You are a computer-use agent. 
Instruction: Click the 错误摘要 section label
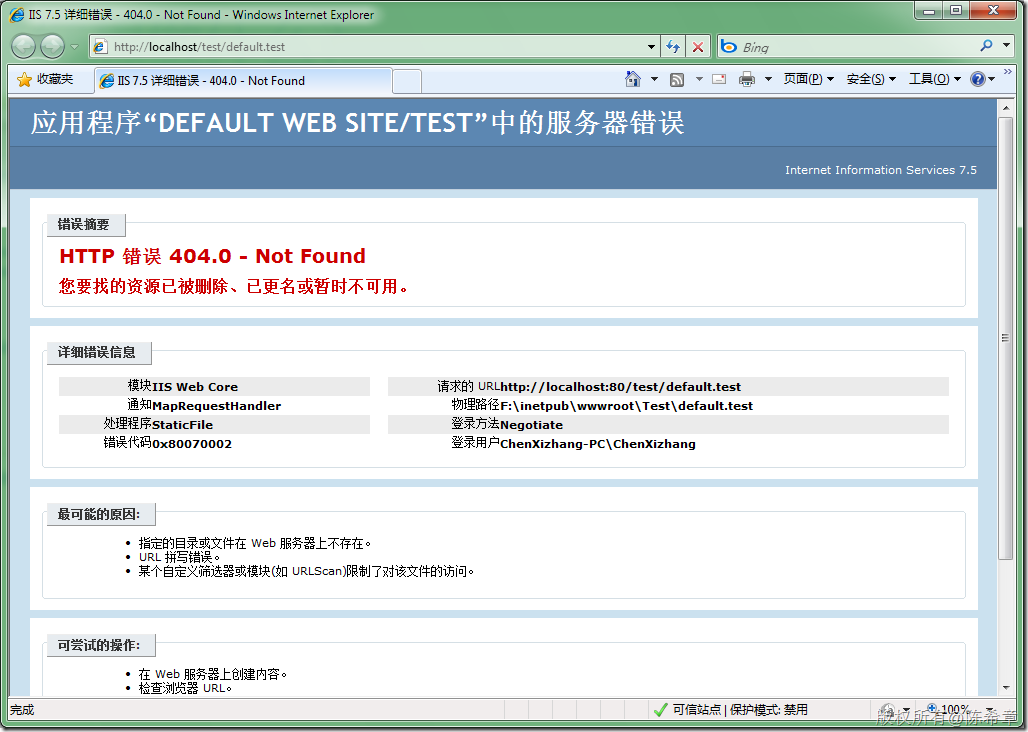(x=84, y=225)
